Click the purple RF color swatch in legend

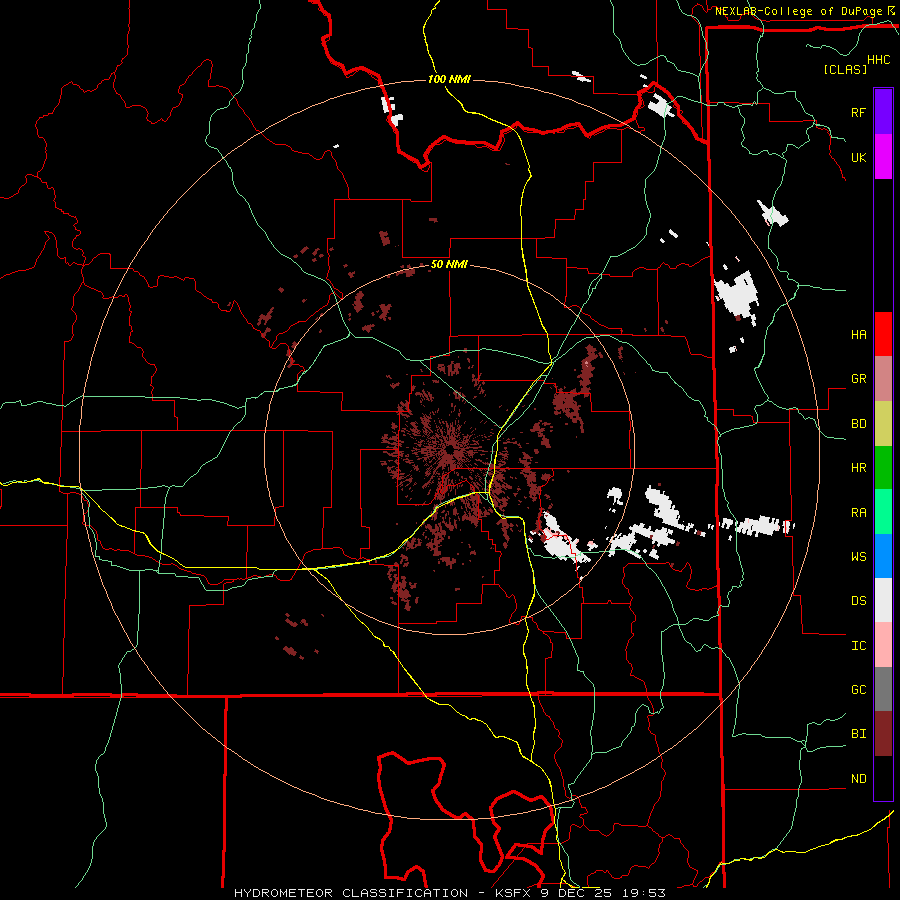[x=883, y=112]
